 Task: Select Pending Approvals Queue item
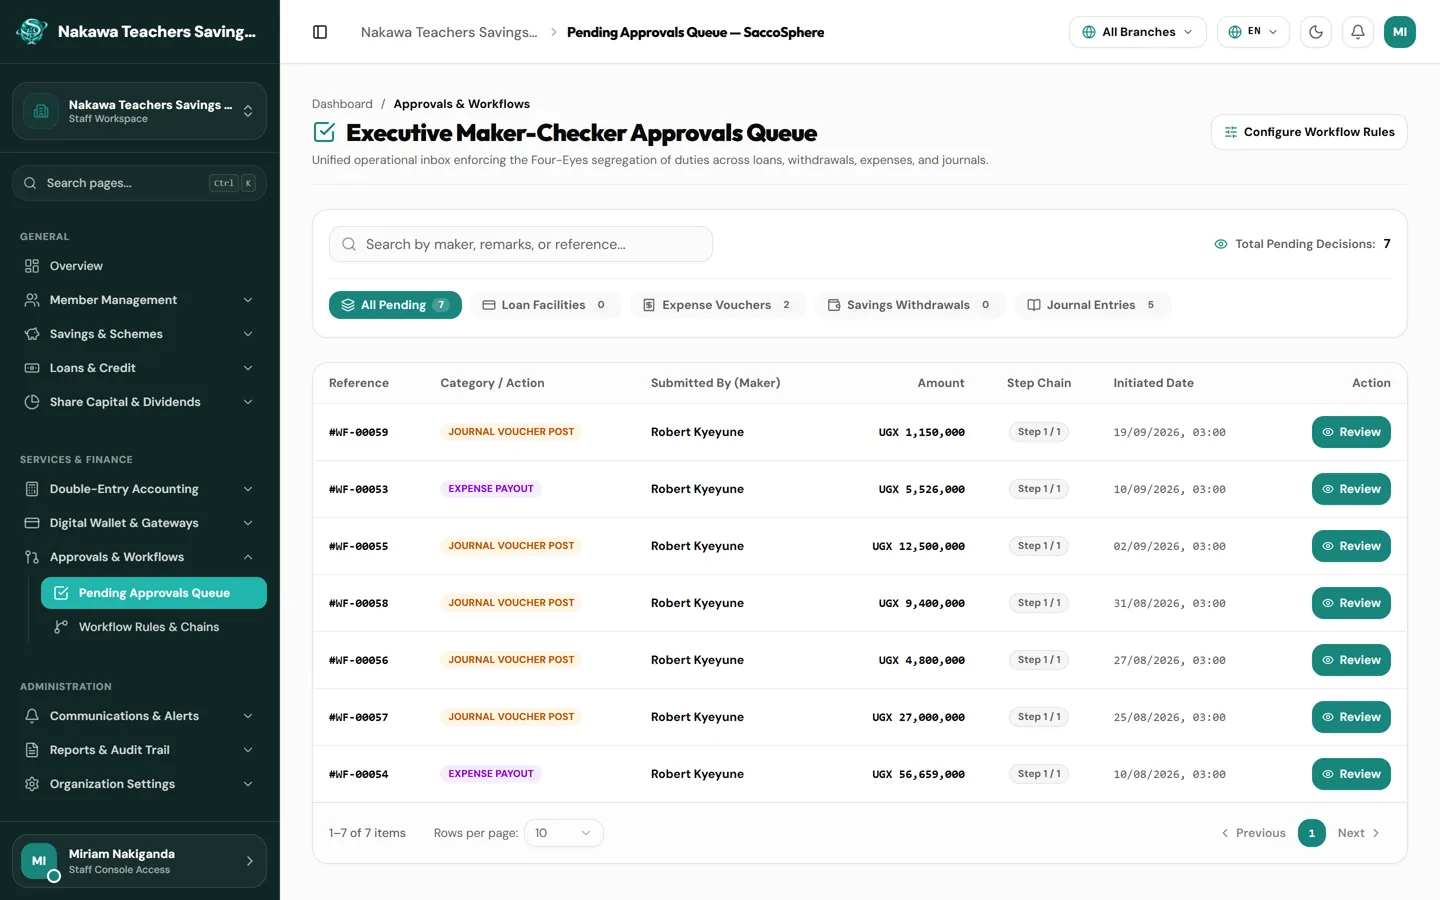[x=154, y=593]
